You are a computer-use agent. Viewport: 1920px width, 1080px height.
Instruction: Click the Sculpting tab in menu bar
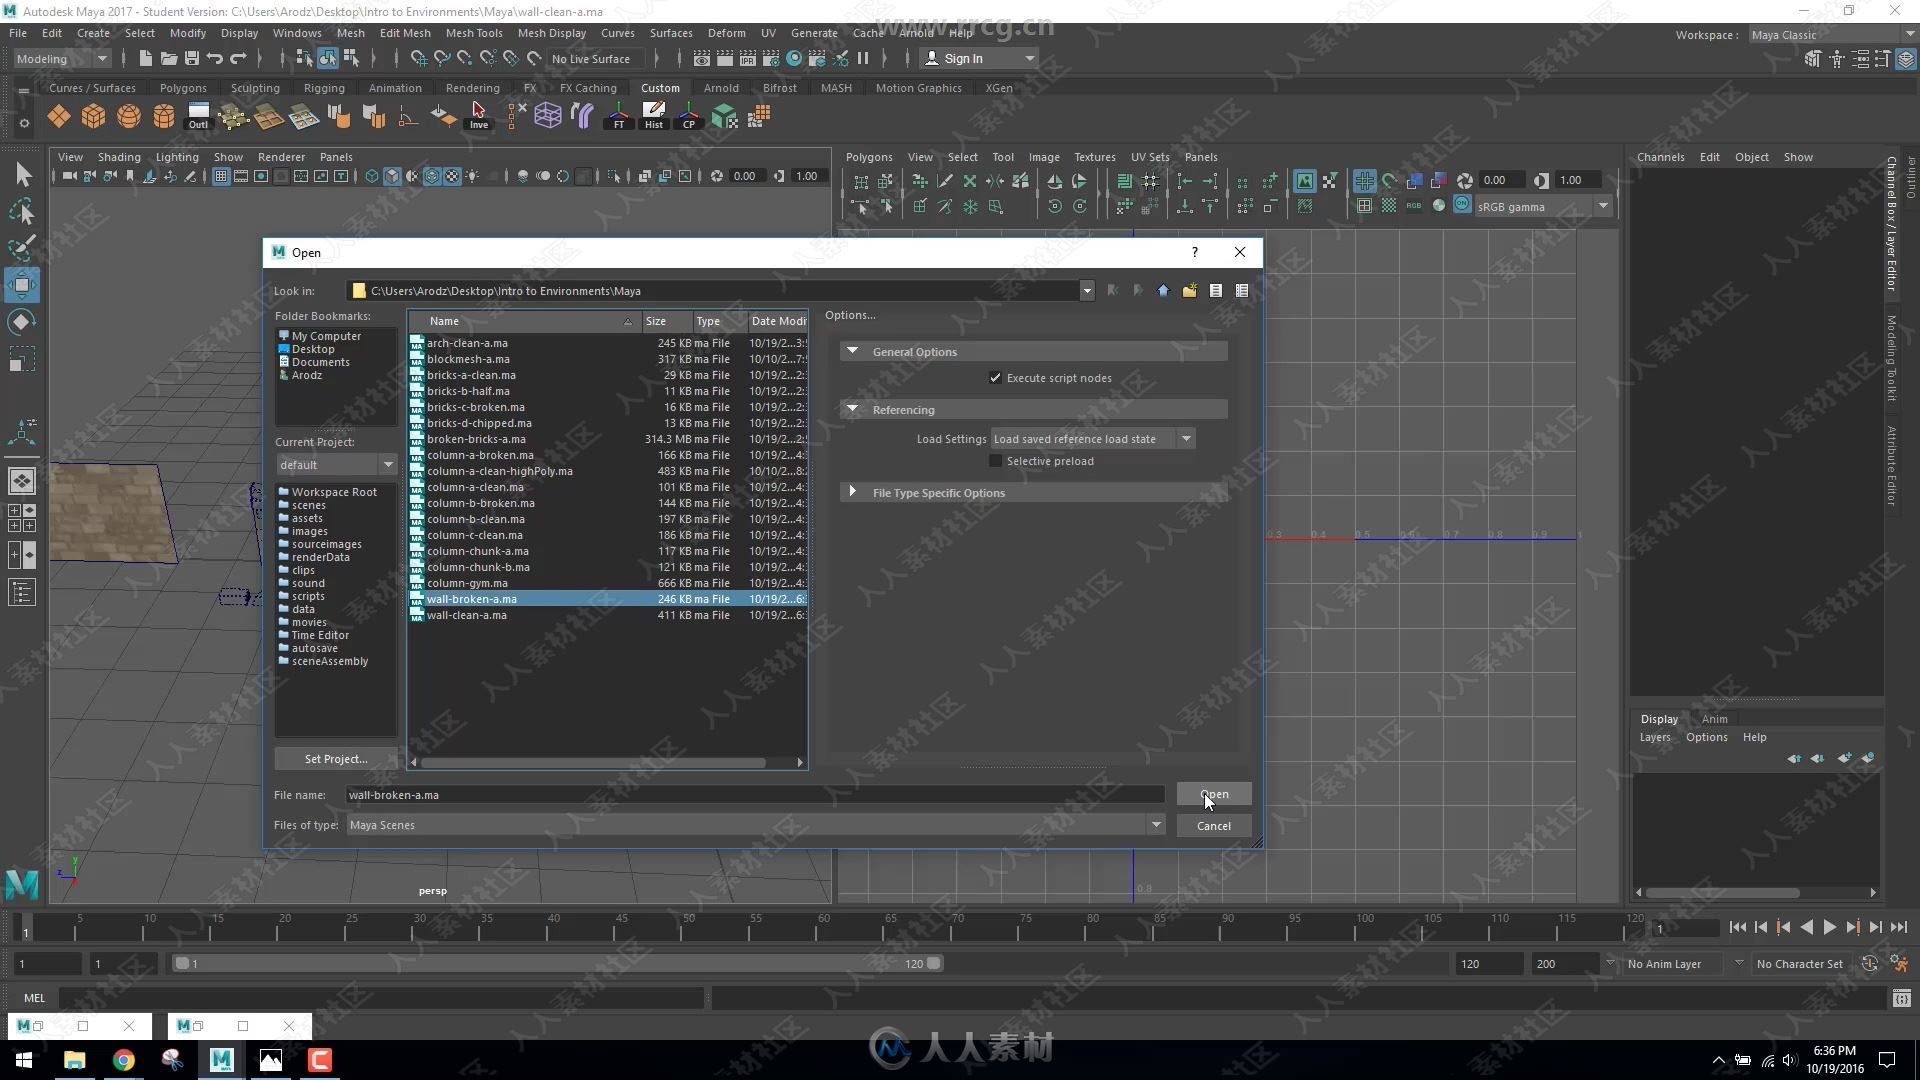coord(256,87)
